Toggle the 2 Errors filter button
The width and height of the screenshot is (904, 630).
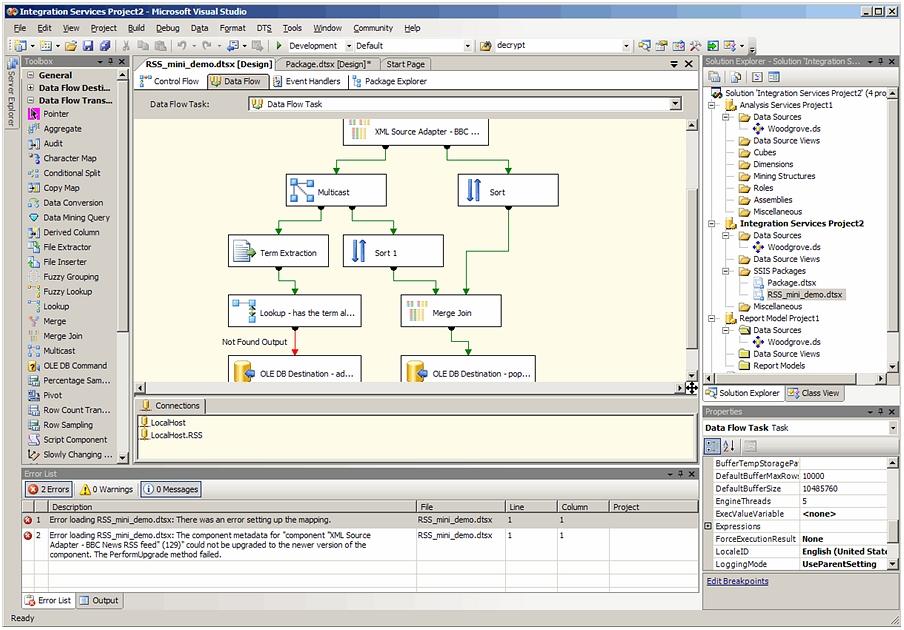pyautogui.click(x=48, y=489)
